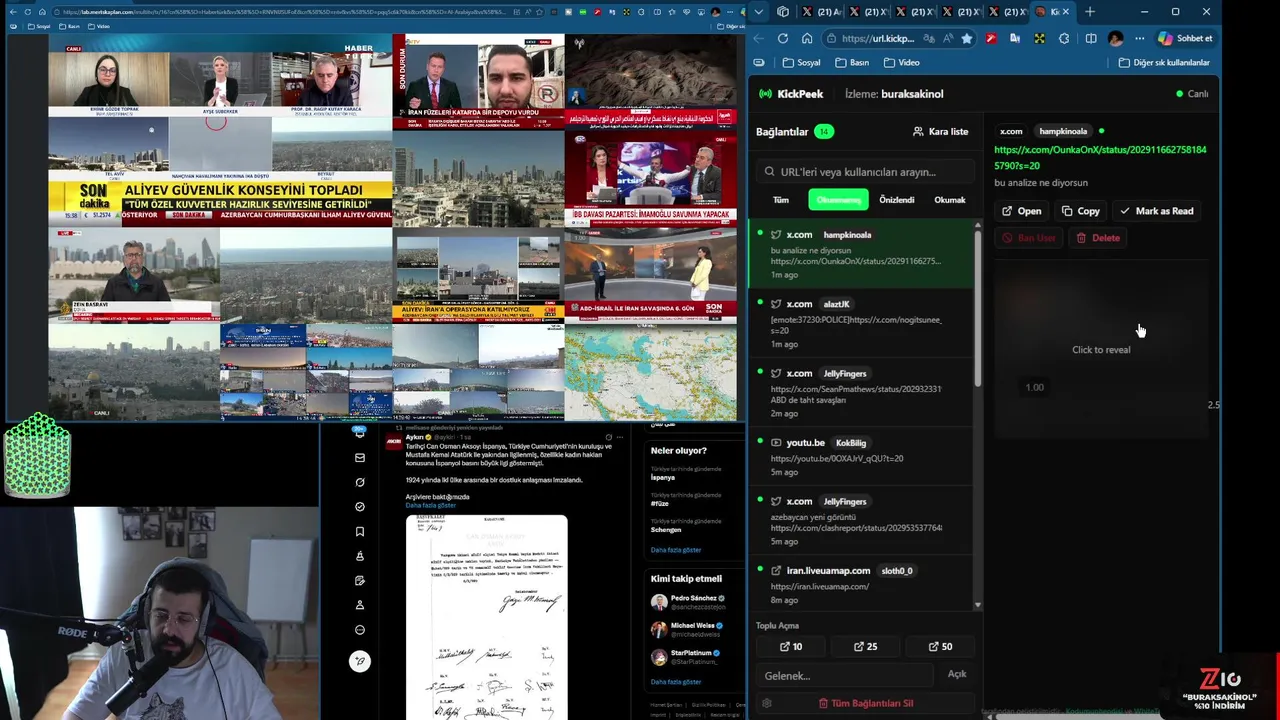1280x720 pixels.
Task: Select JellyFingers 'ABD de taht savaşları' entry
Action: (x=861, y=392)
